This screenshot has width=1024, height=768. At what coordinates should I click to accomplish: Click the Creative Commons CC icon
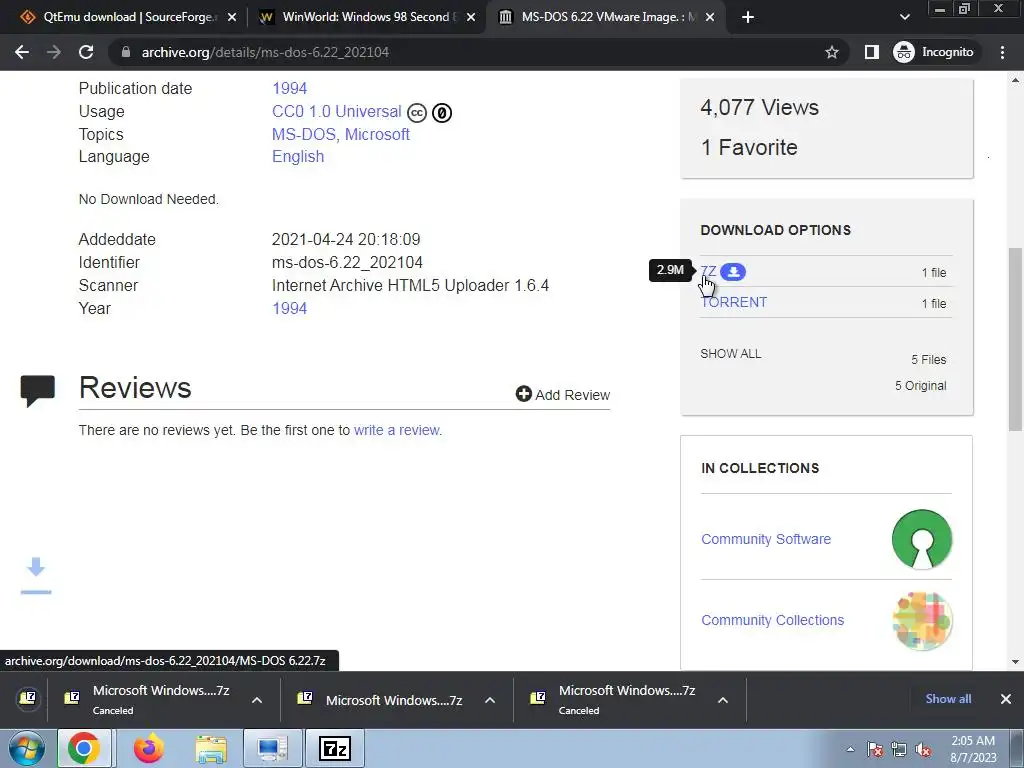click(x=417, y=113)
